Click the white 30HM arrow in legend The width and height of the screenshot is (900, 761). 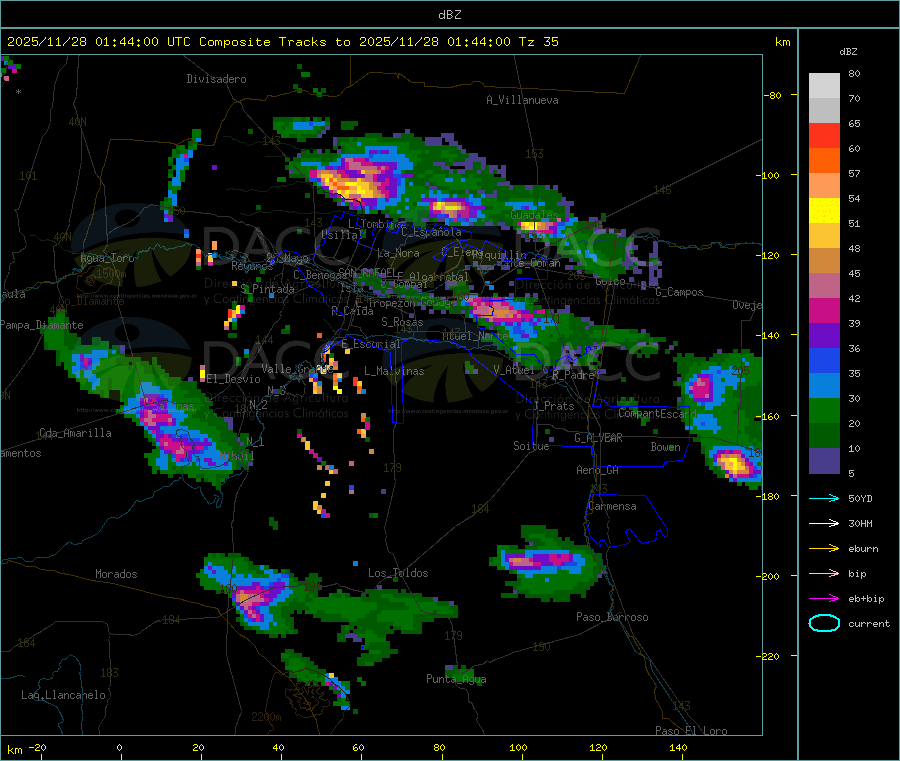click(824, 523)
